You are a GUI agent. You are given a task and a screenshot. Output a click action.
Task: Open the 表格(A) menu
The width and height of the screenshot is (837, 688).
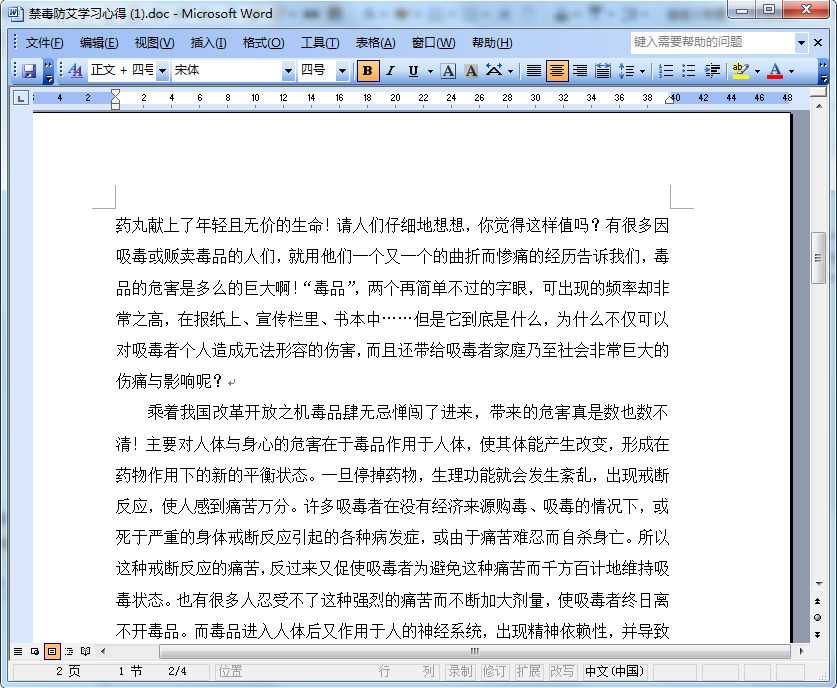(x=375, y=43)
